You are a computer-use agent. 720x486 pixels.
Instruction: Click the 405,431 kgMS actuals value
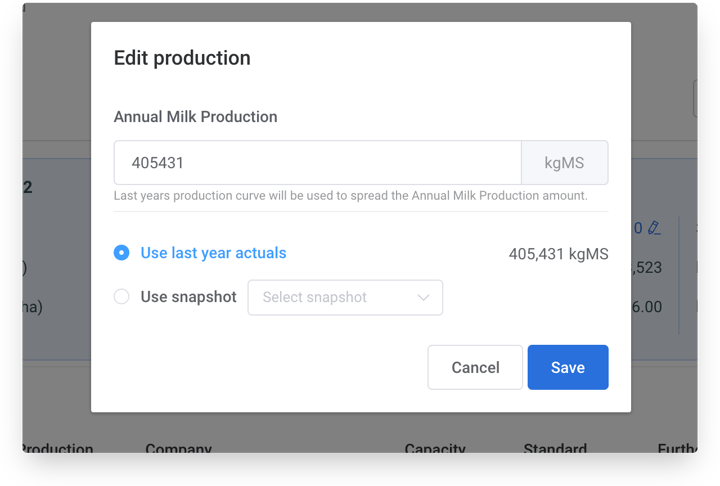[x=558, y=254]
